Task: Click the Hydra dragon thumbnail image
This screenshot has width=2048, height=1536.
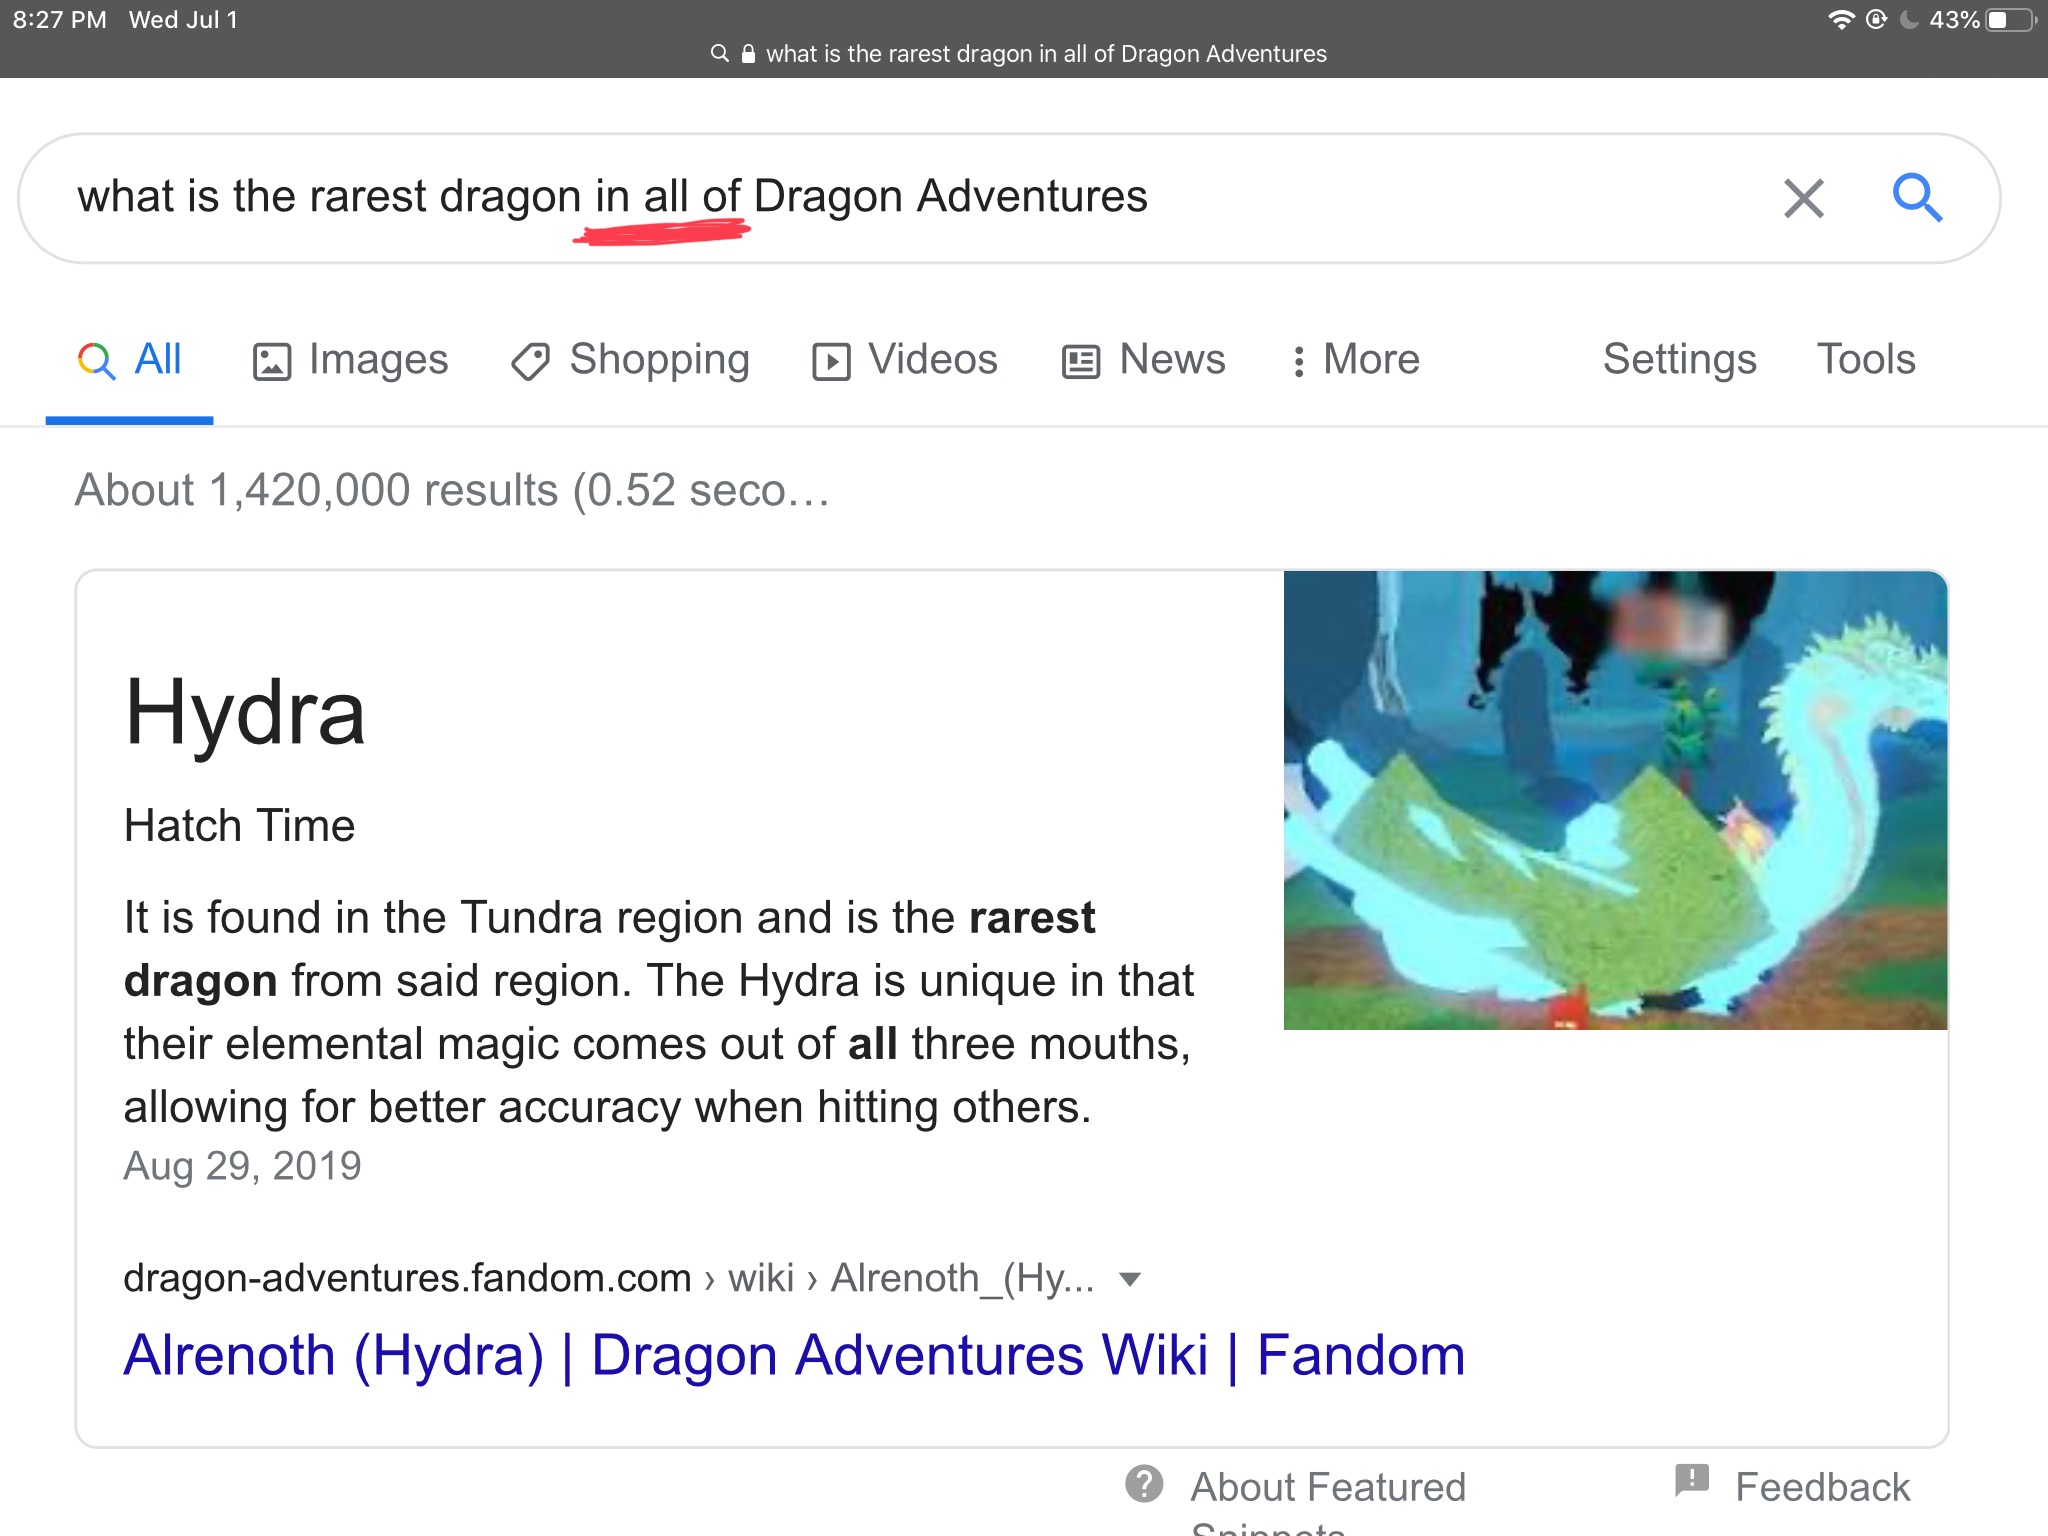Action: [1619, 797]
